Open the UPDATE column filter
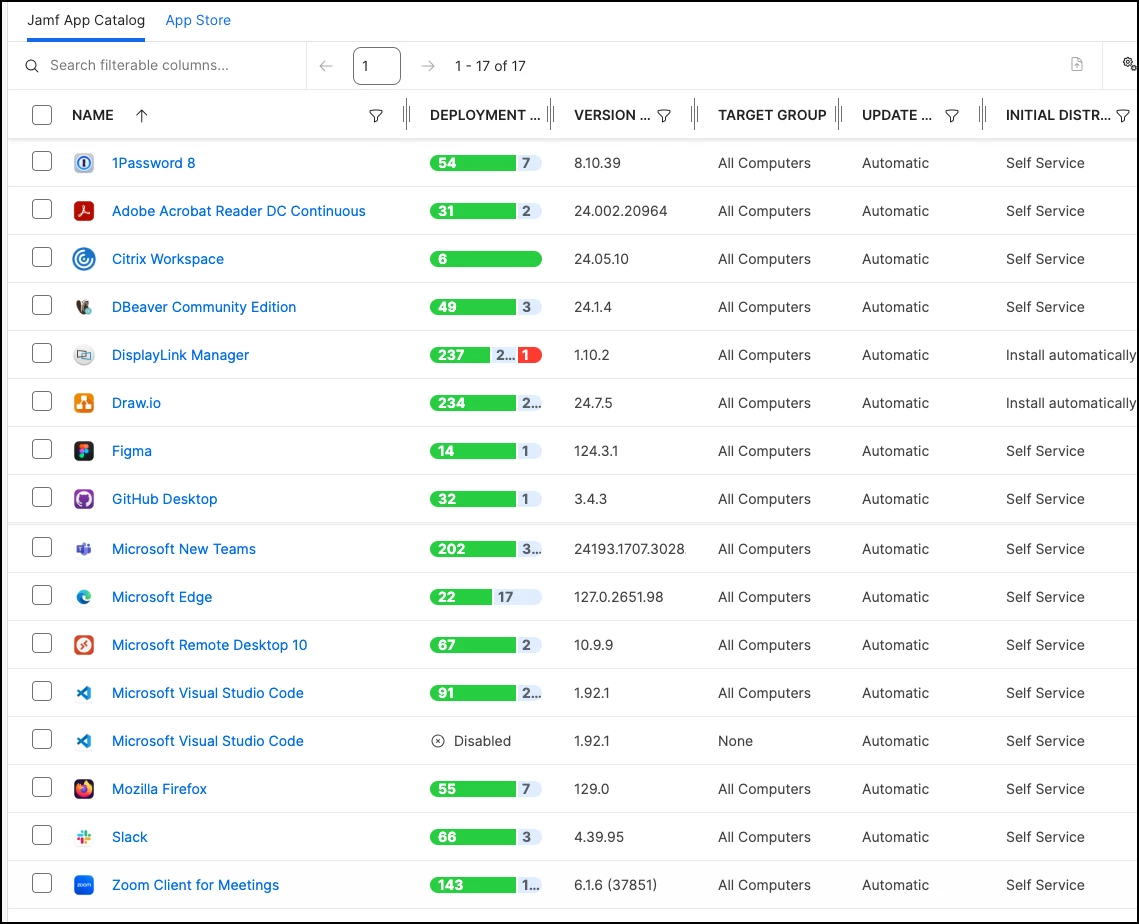 coord(952,116)
